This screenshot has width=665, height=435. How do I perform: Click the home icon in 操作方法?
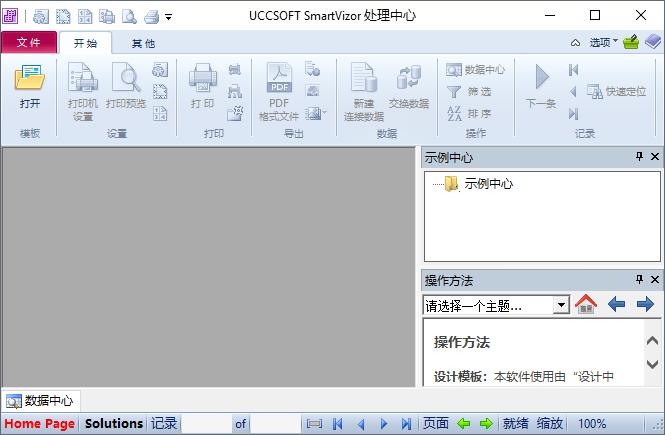[586, 304]
